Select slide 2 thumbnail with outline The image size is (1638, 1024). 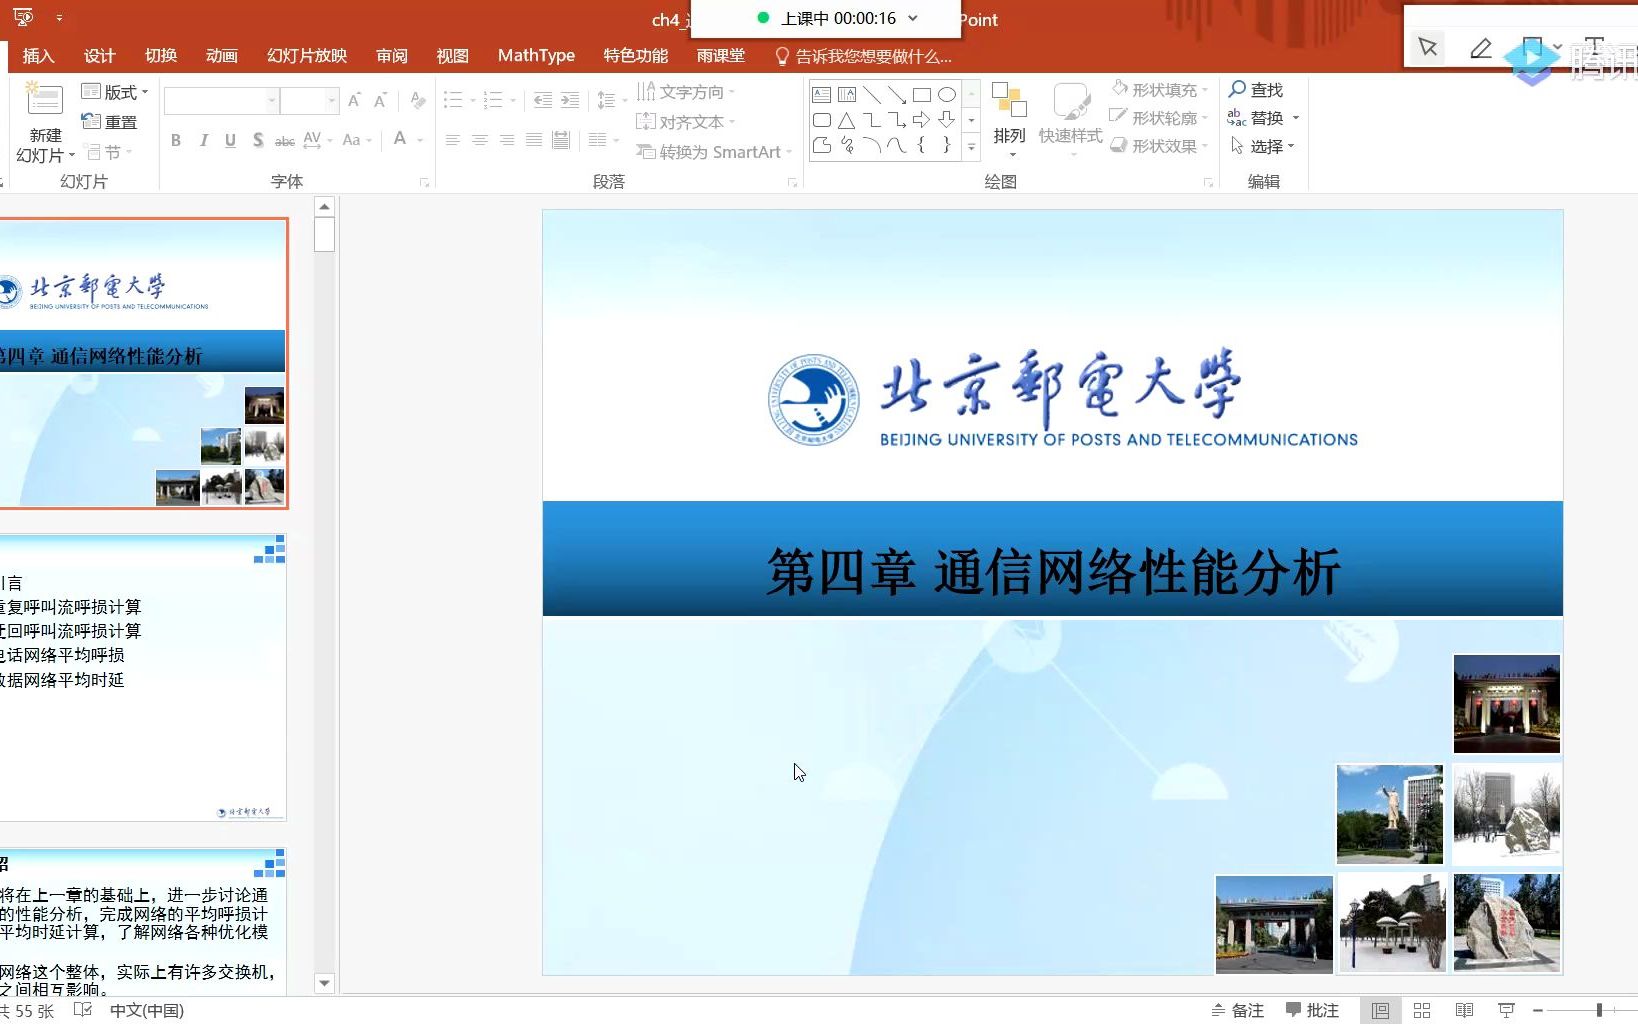pyautogui.click(x=143, y=677)
